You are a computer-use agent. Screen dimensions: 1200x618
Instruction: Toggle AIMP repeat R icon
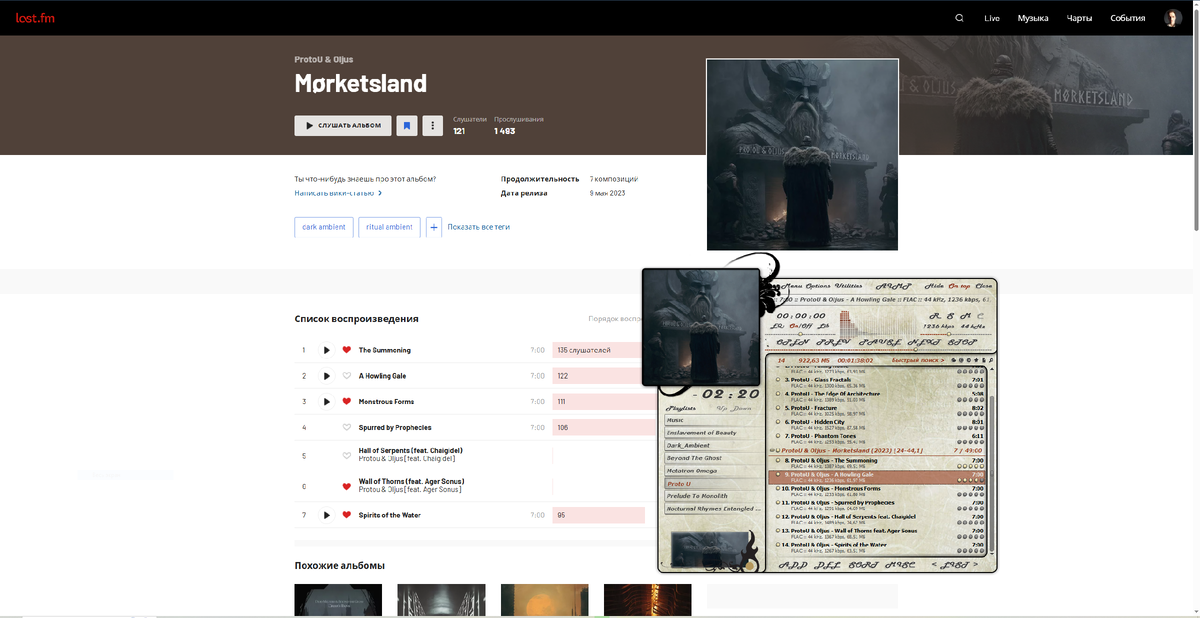pyautogui.click(x=935, y=316)
